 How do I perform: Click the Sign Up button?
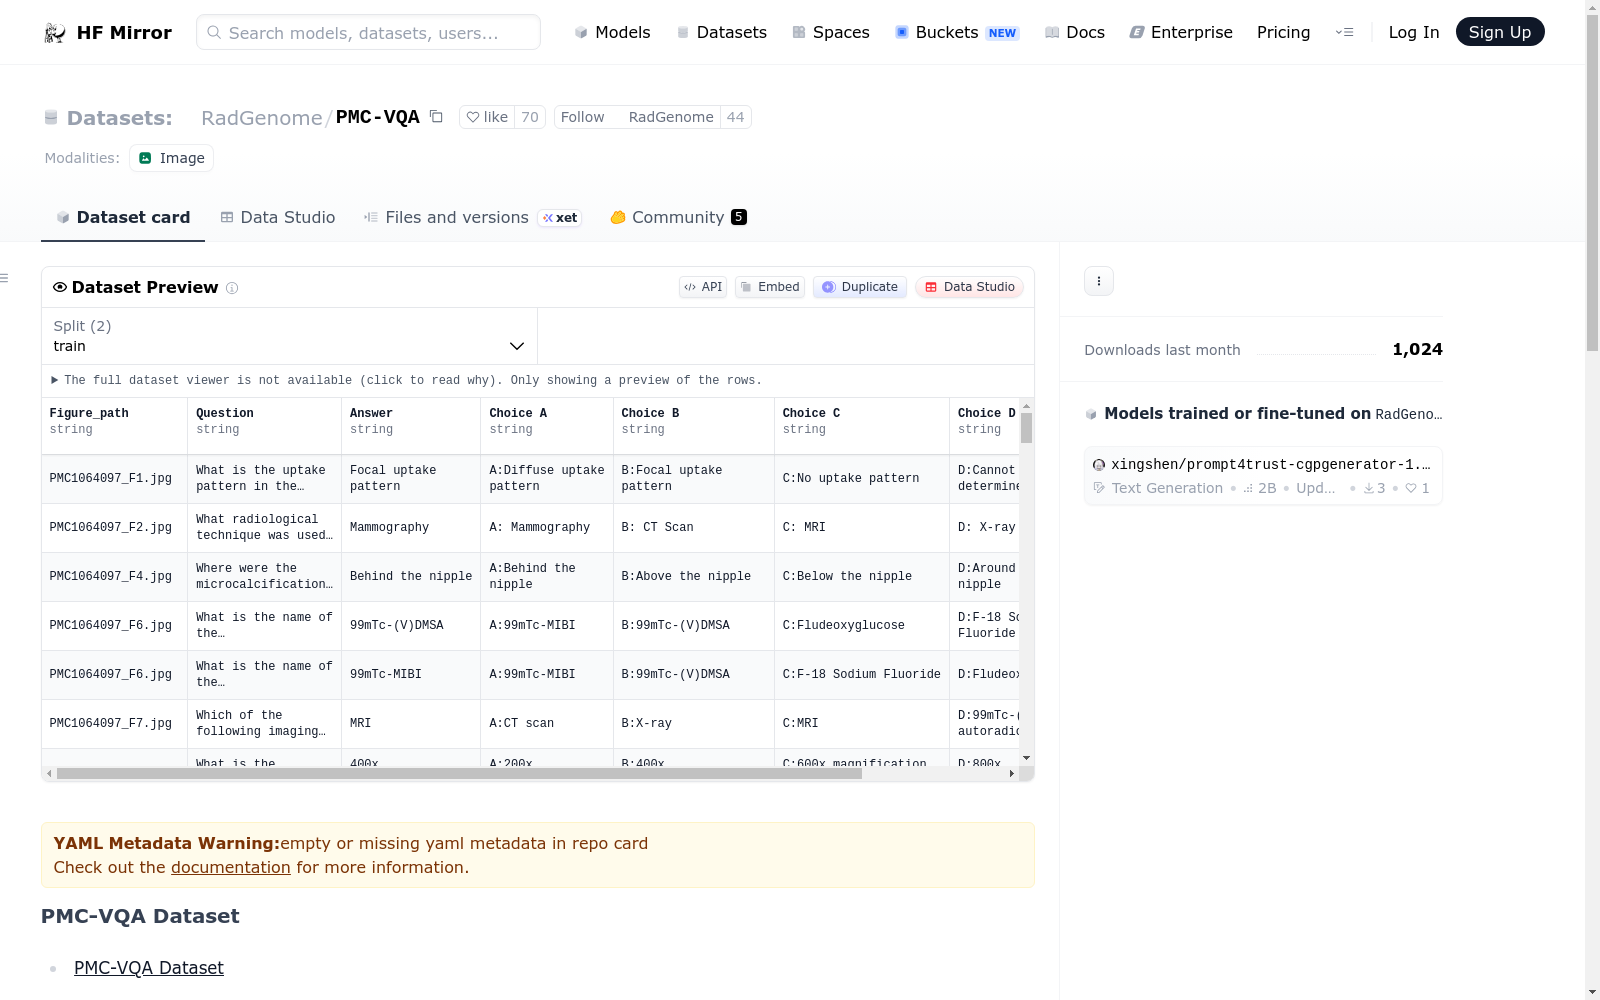tap(1500, 32)
